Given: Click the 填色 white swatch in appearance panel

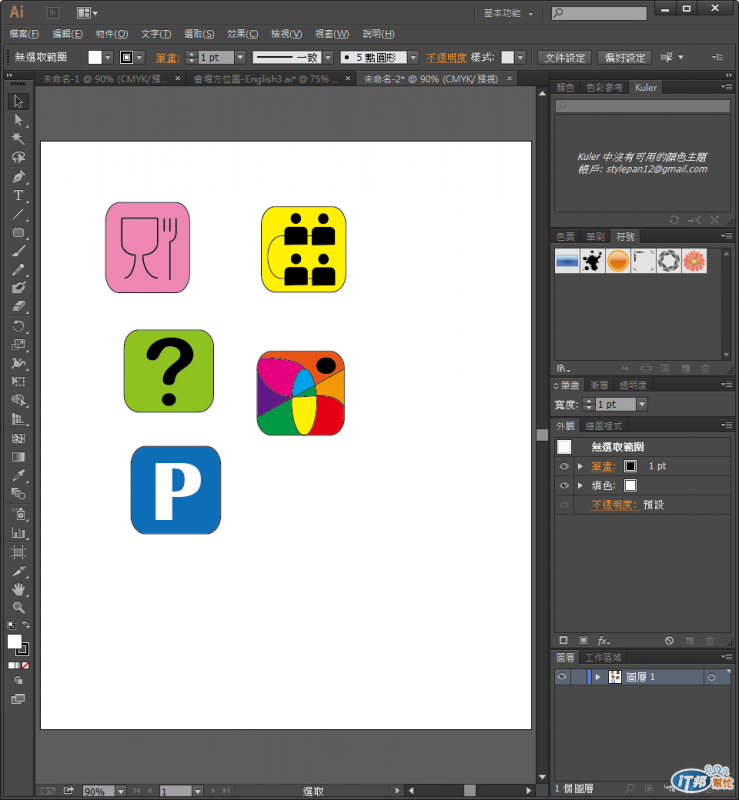Looking at the screenshot, I should pyautogui.click(x=630, y=486).
